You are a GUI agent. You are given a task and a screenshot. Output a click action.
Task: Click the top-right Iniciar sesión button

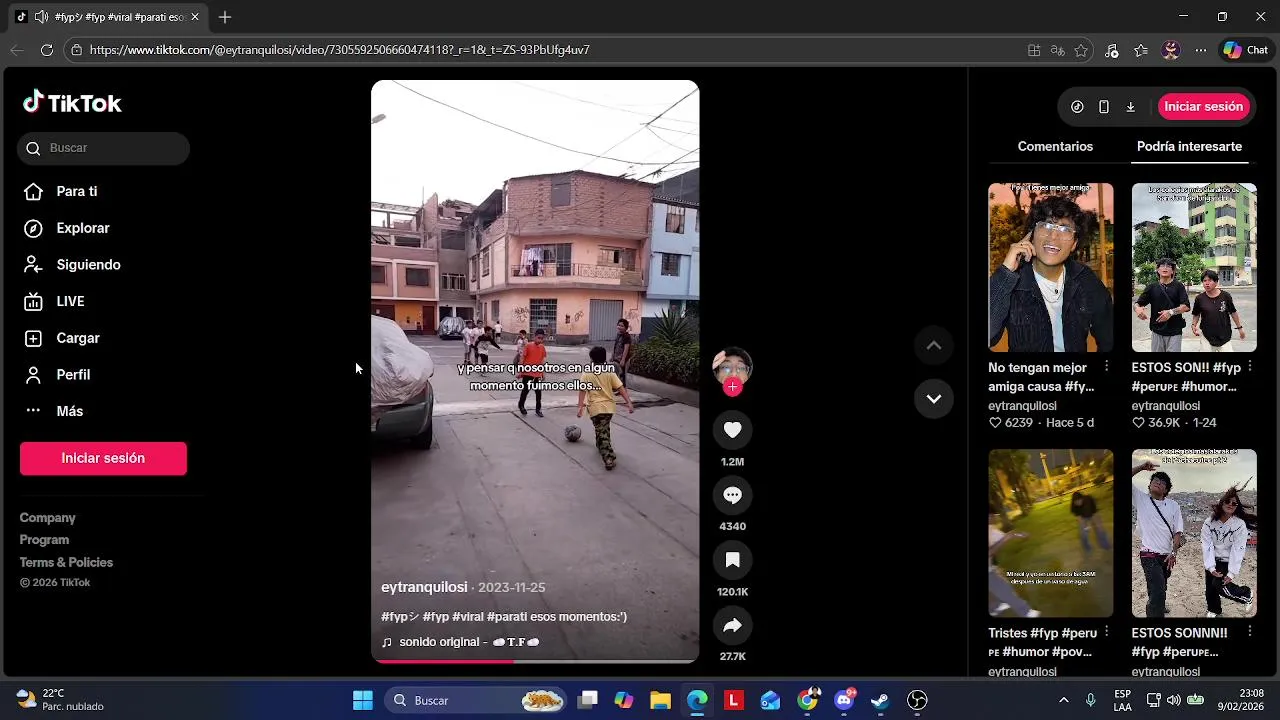click(1204, 106)
